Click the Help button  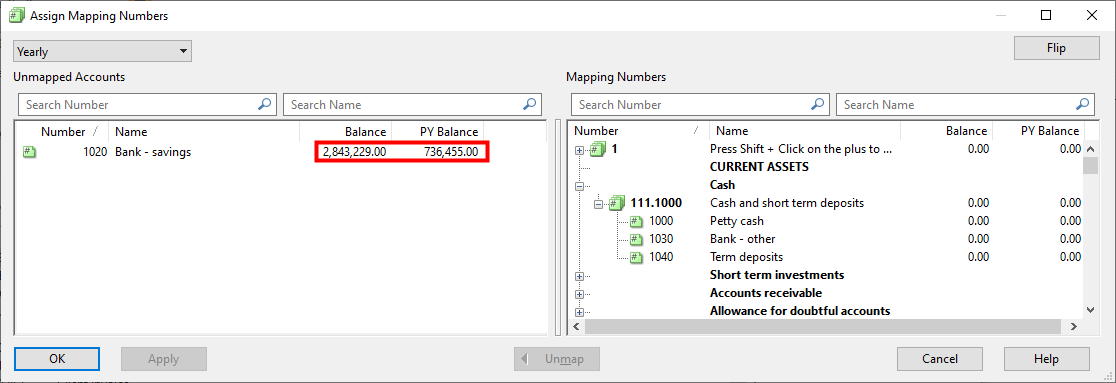(1046, 359)
